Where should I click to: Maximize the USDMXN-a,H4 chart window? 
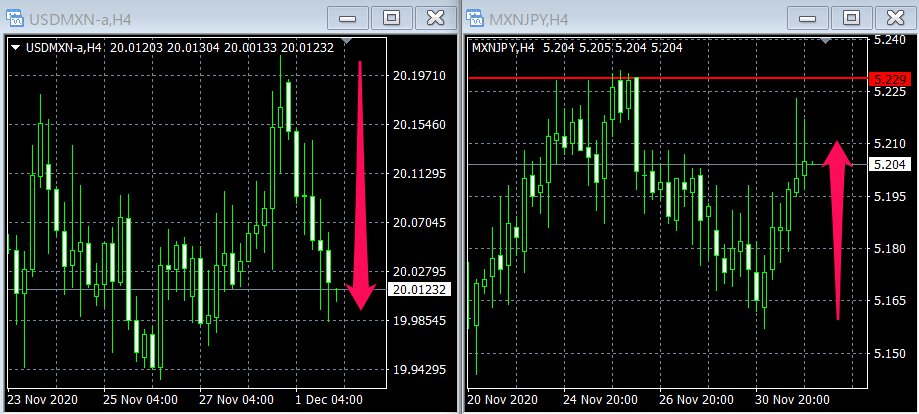coord(391,18)
